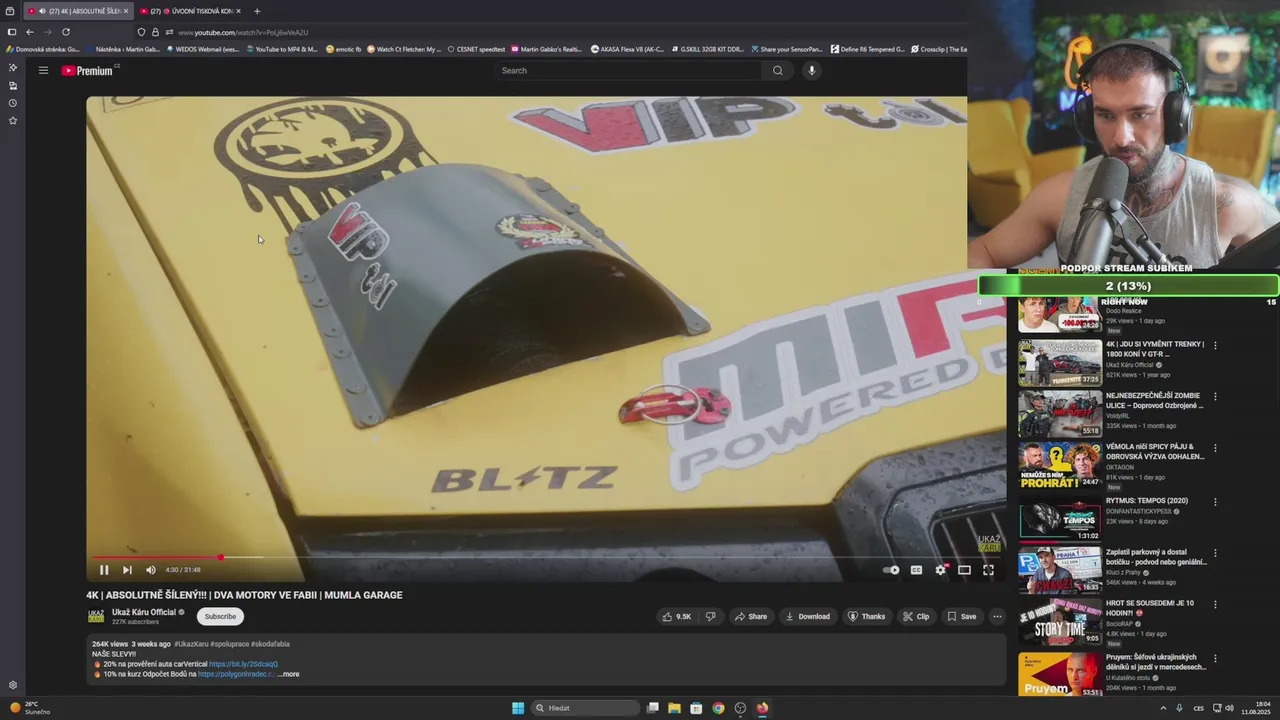
Task: Download the video
Action: 808,616
